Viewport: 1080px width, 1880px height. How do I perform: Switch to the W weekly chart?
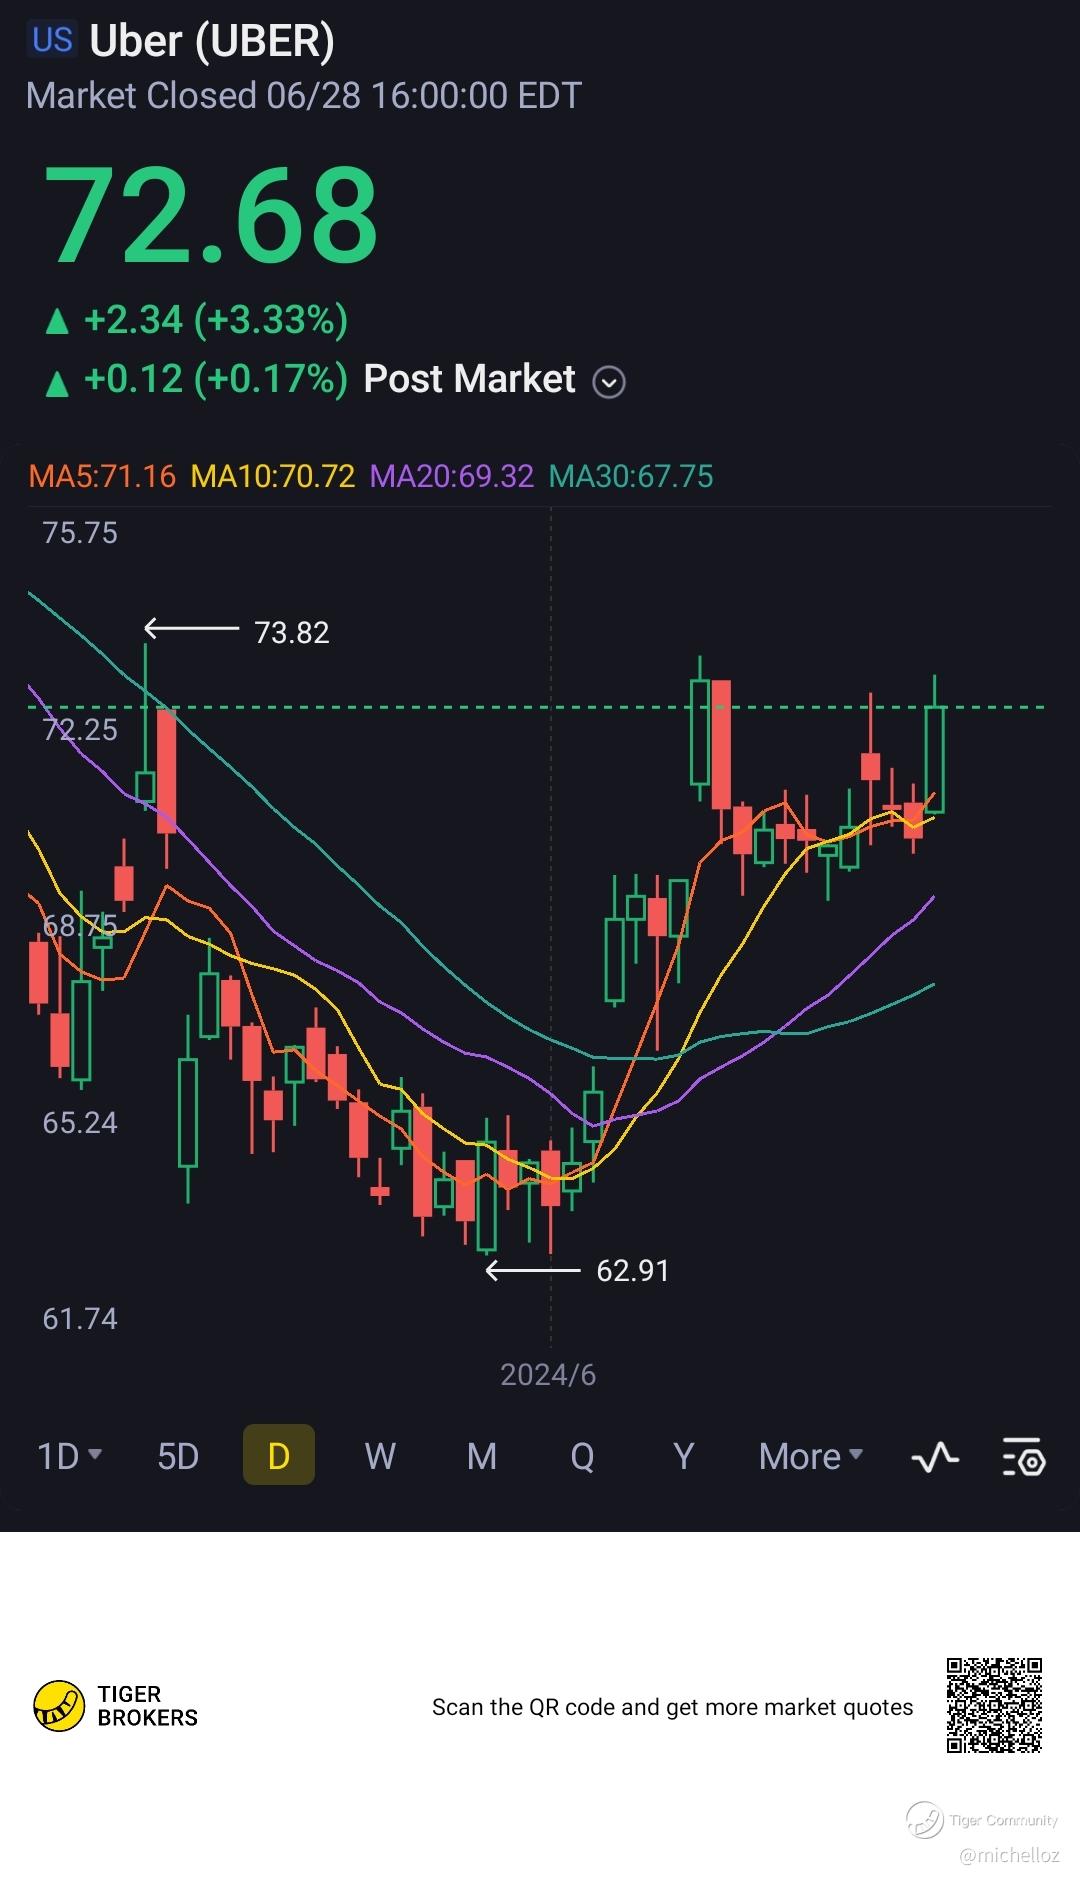[380, 1456]
